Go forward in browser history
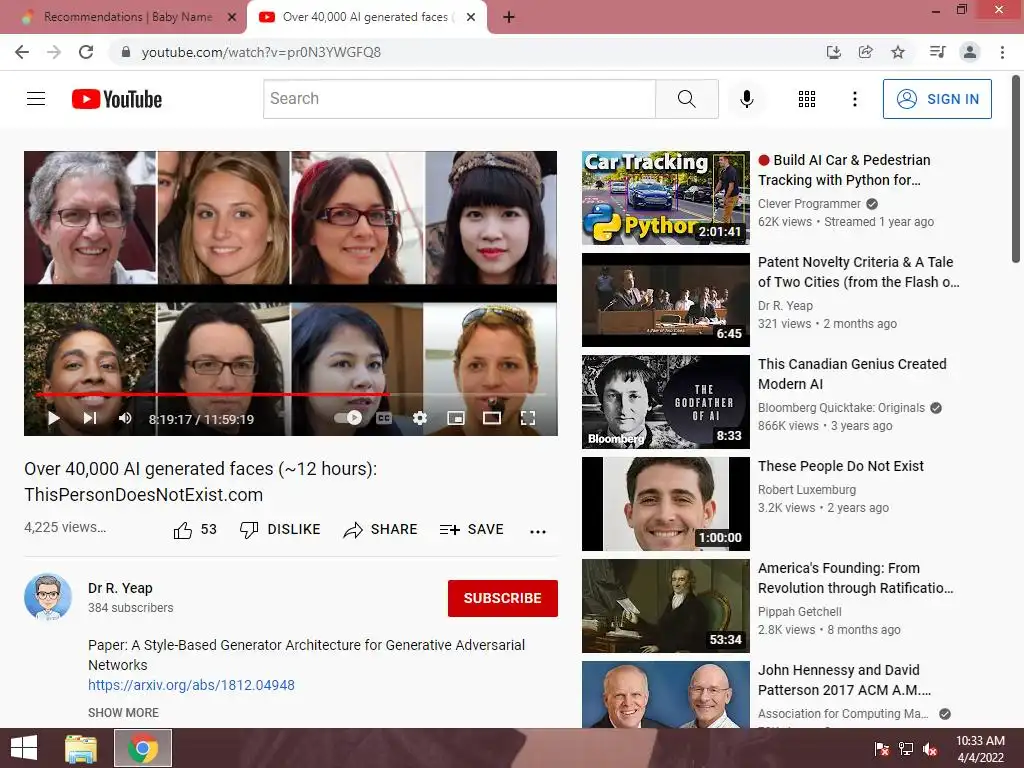 point(54,52)
